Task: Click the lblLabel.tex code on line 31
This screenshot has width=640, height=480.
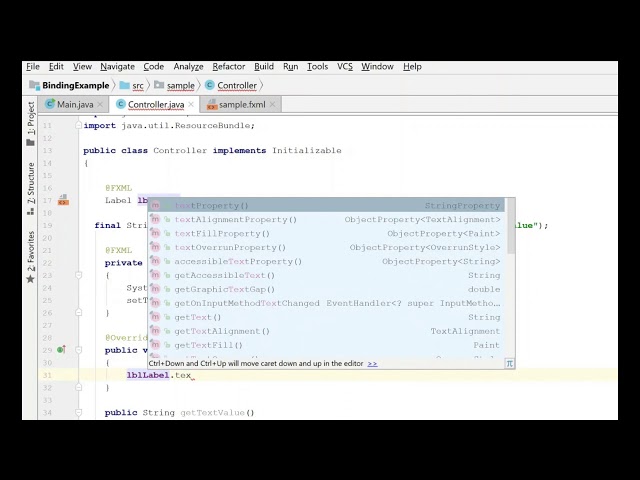Action: (x=159, y=375)
